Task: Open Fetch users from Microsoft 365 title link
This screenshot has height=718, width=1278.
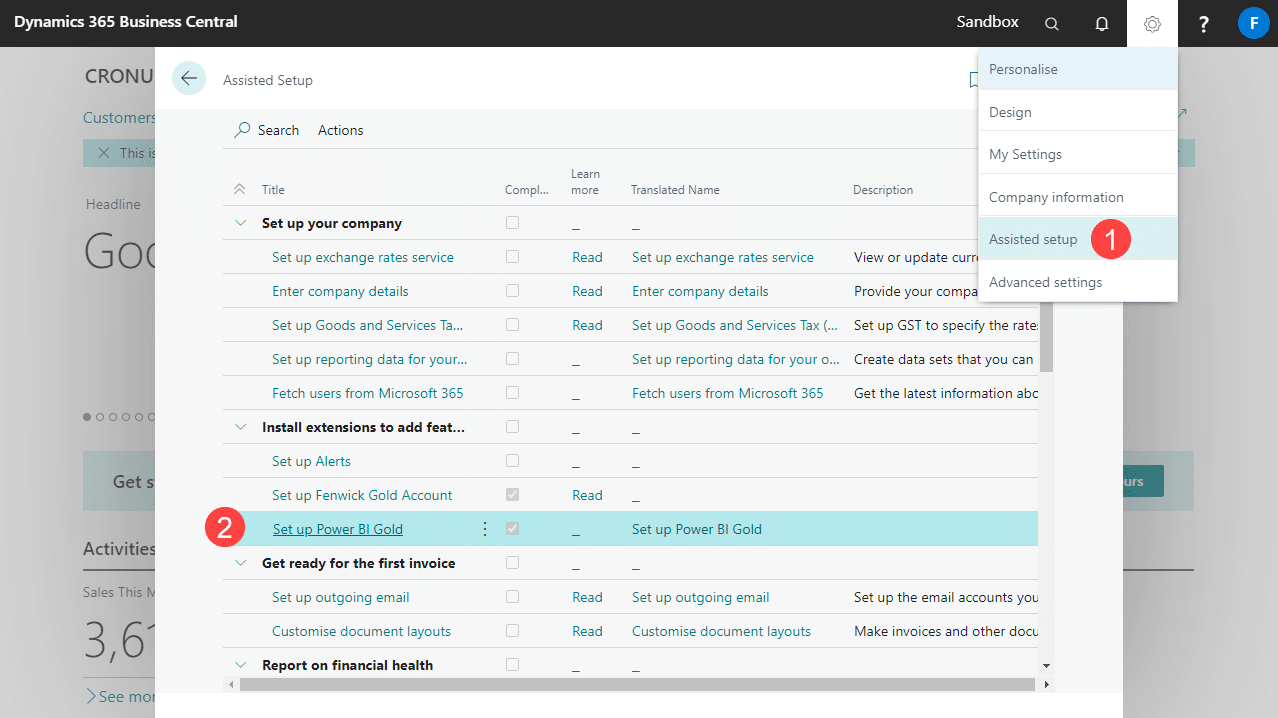Action: (368, 393)
